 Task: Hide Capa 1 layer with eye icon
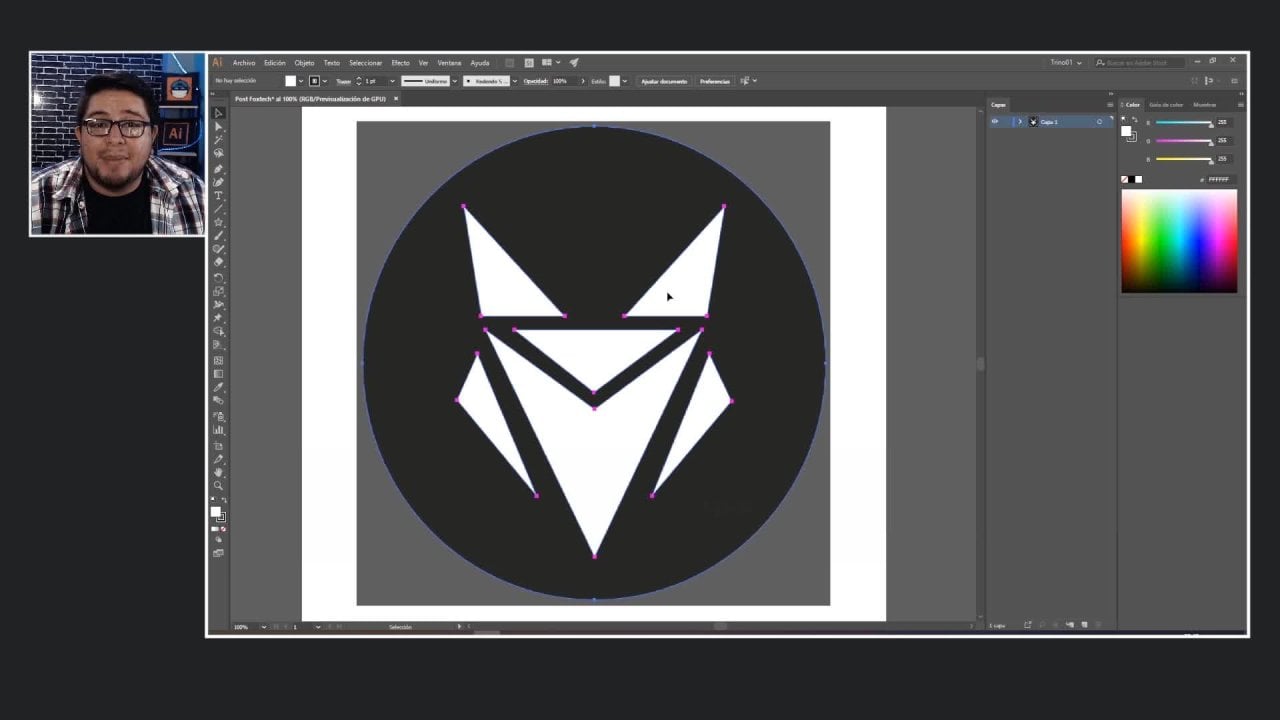pyautogui.click(x=994, y=122)
